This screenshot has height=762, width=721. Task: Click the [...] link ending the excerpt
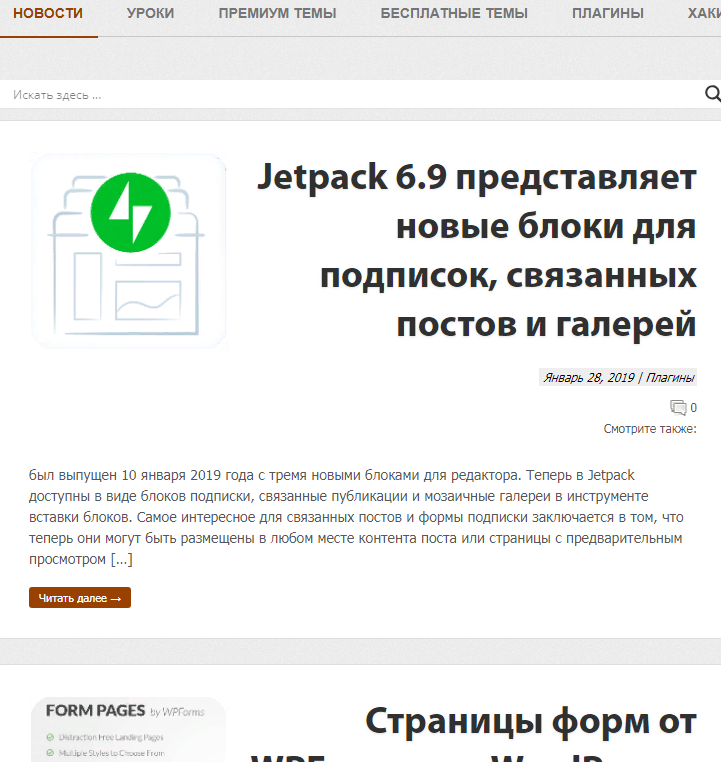(x=121, y=559)
